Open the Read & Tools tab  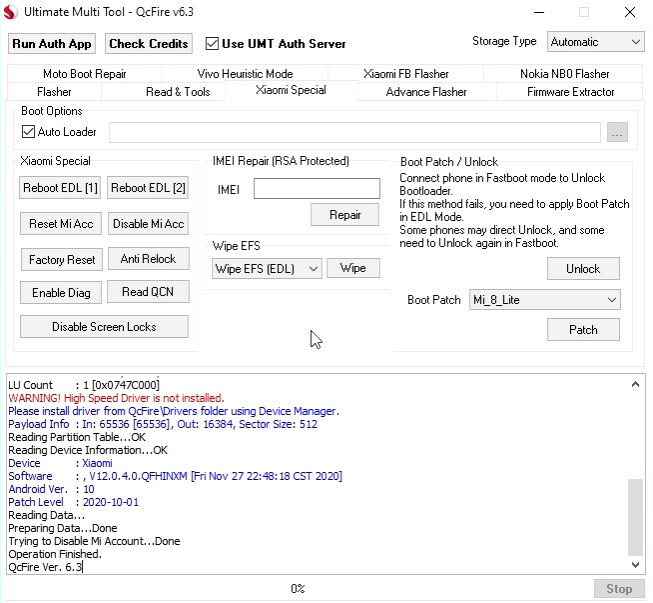click(x=178, y=92)
